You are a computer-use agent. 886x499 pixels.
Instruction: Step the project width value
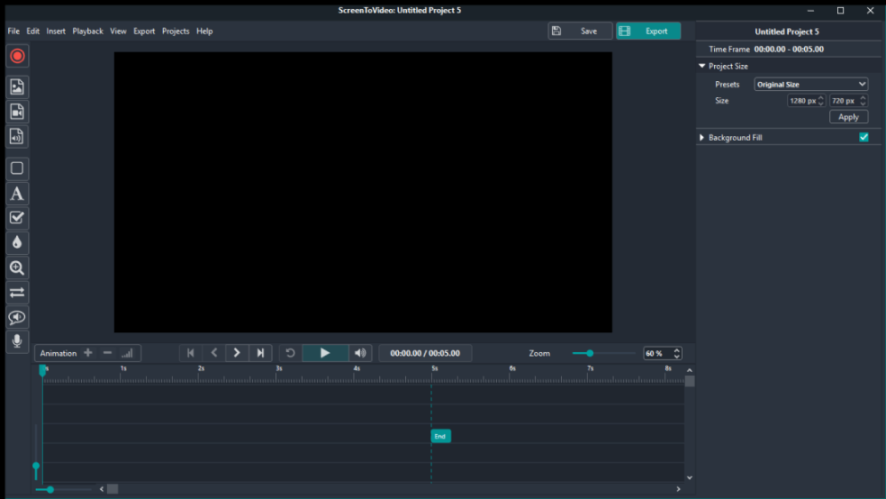[x=821, y=101]
